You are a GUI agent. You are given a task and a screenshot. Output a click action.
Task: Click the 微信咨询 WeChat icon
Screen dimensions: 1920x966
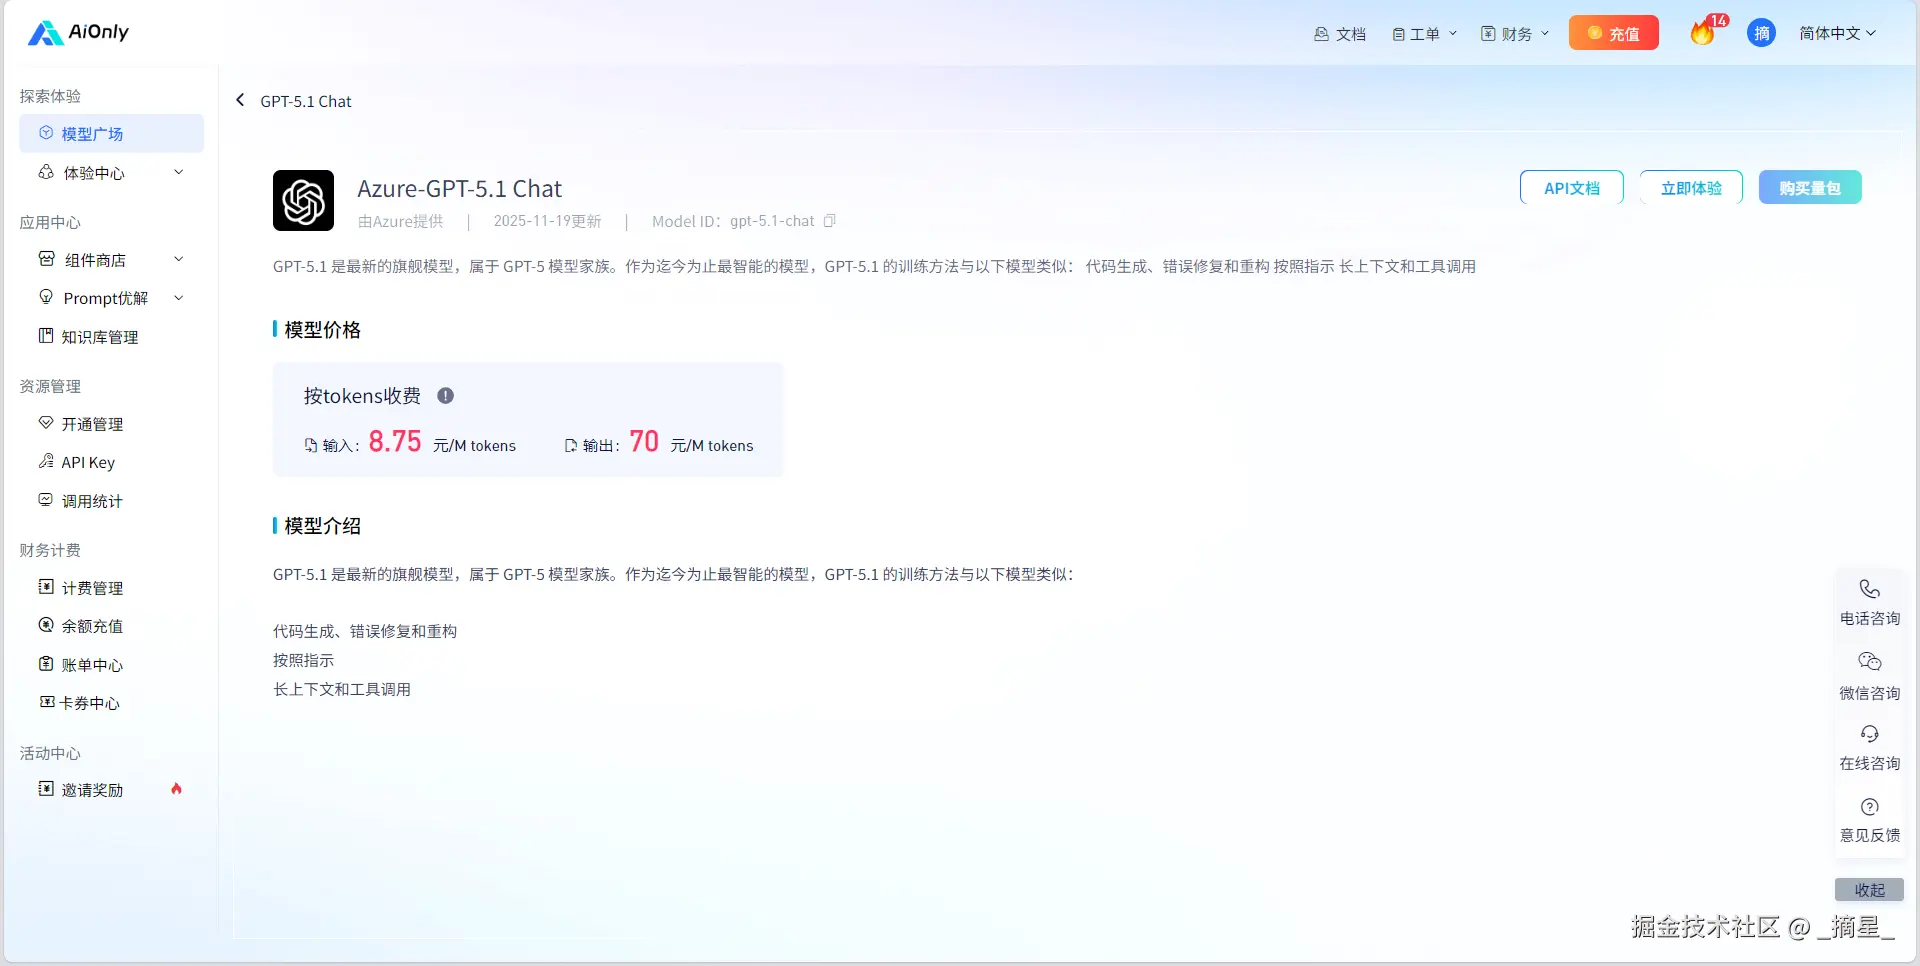[1869, 662]
